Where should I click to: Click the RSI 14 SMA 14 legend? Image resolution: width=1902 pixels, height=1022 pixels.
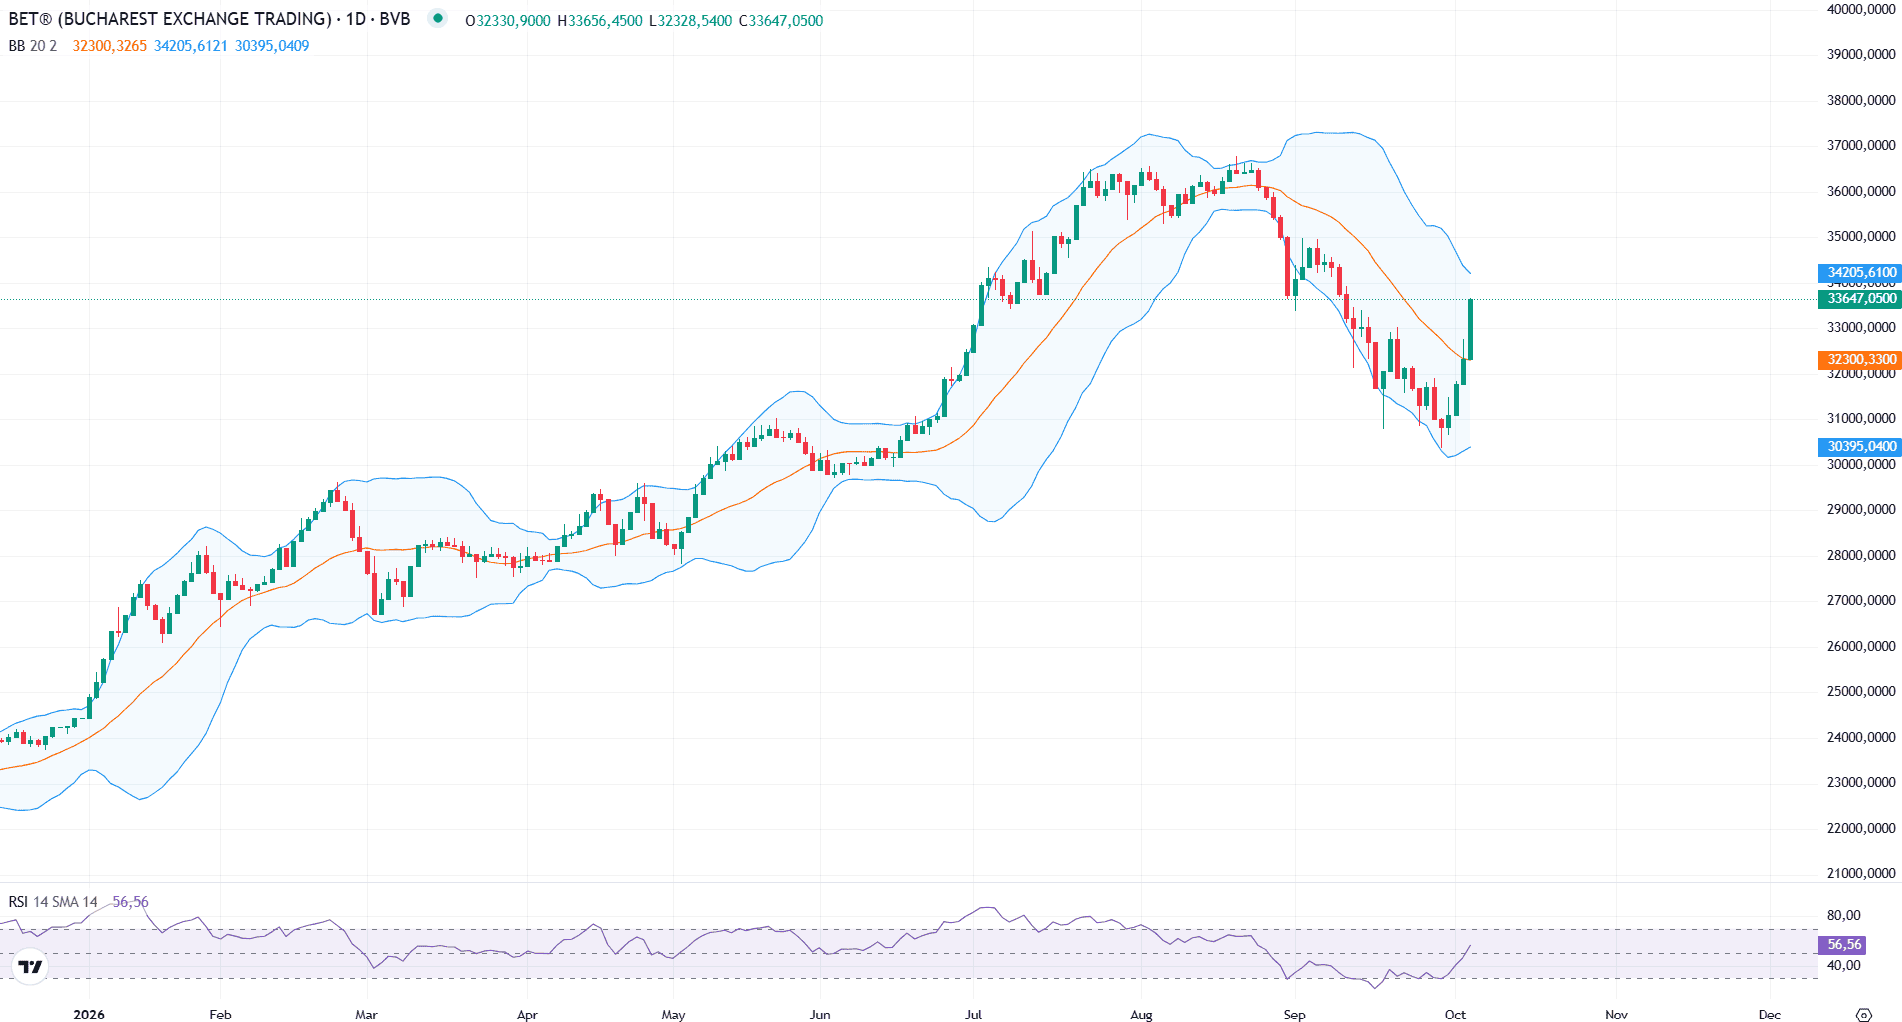click(x=53, y=902)
